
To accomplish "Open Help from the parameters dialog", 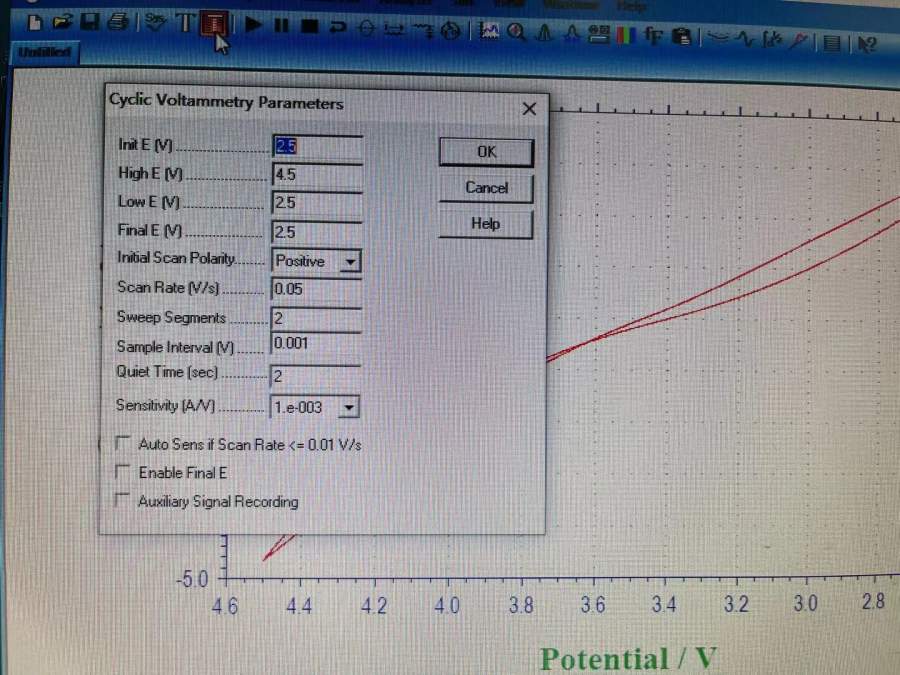I will 485,224.
